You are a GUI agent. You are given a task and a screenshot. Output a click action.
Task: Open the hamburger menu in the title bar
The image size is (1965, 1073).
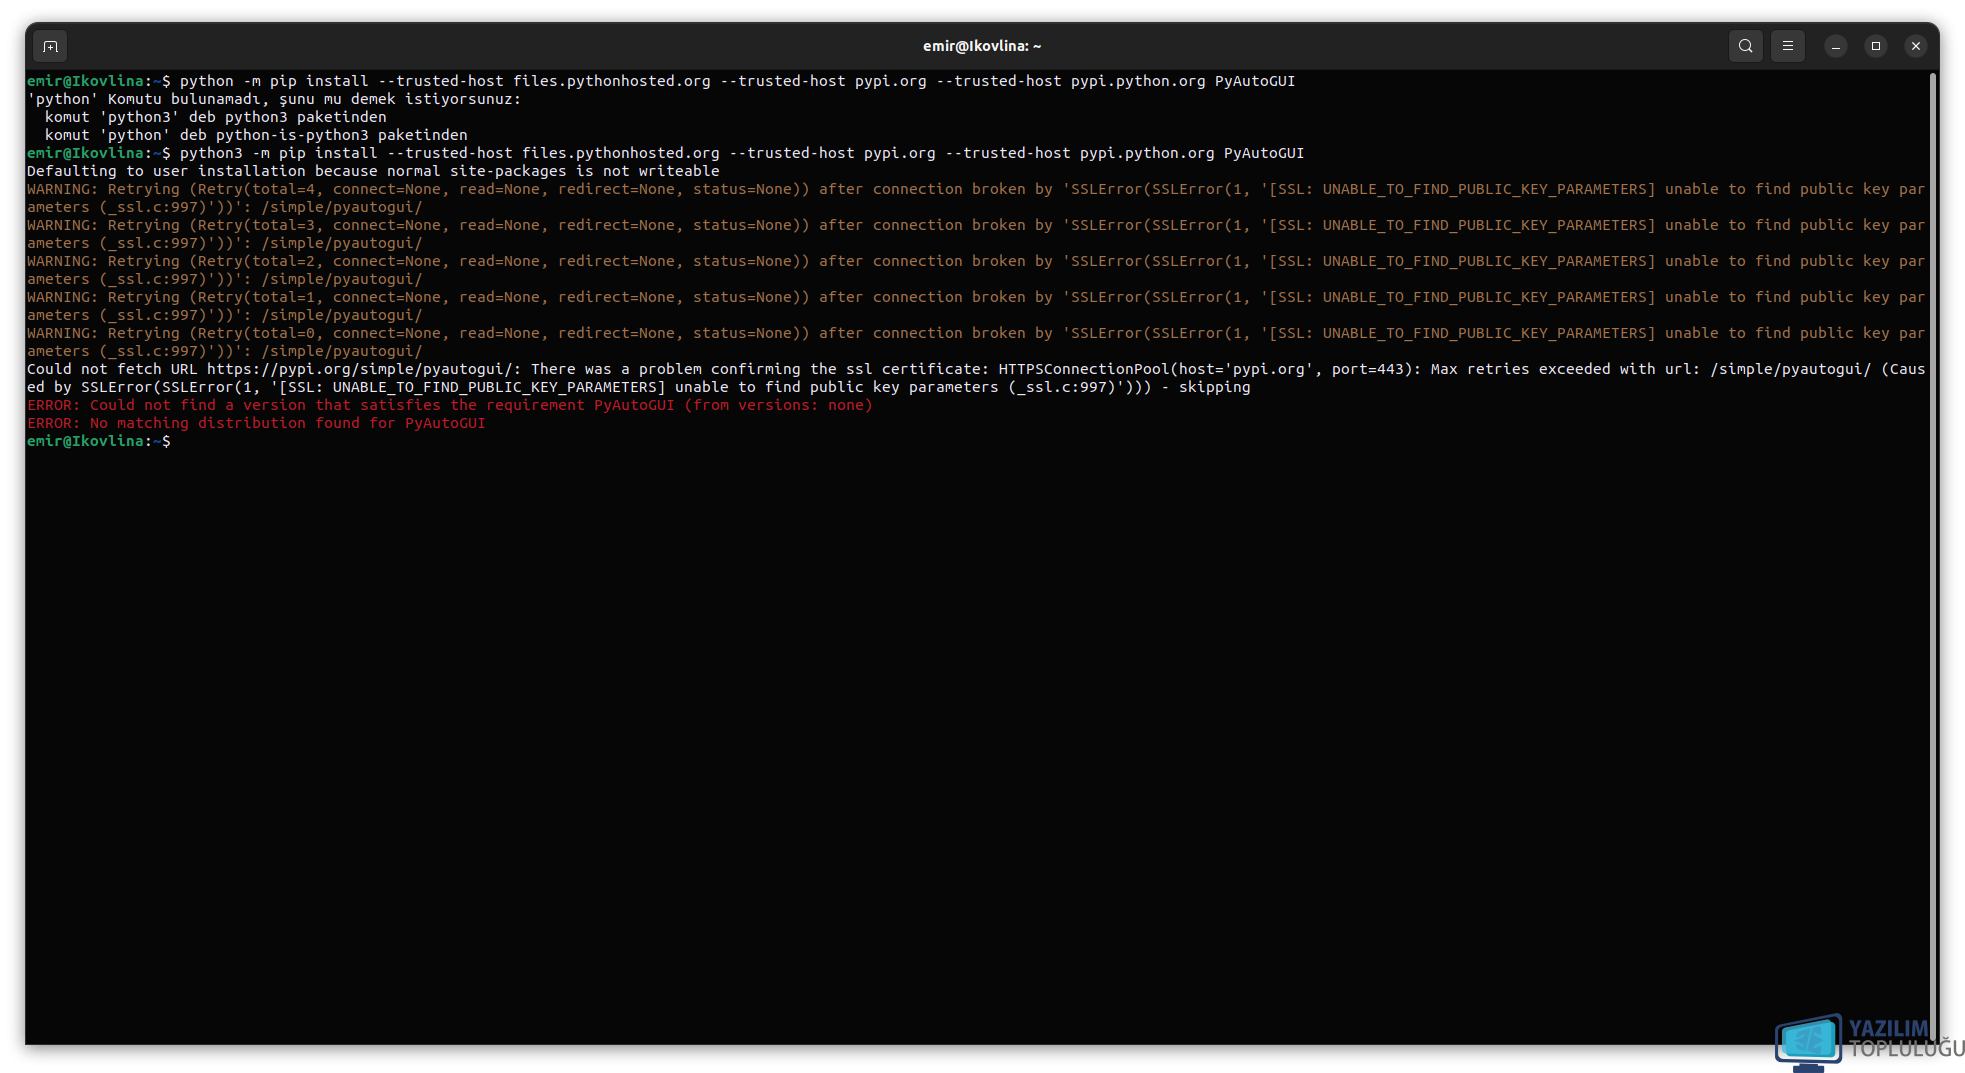click(x=1788, y=46)
